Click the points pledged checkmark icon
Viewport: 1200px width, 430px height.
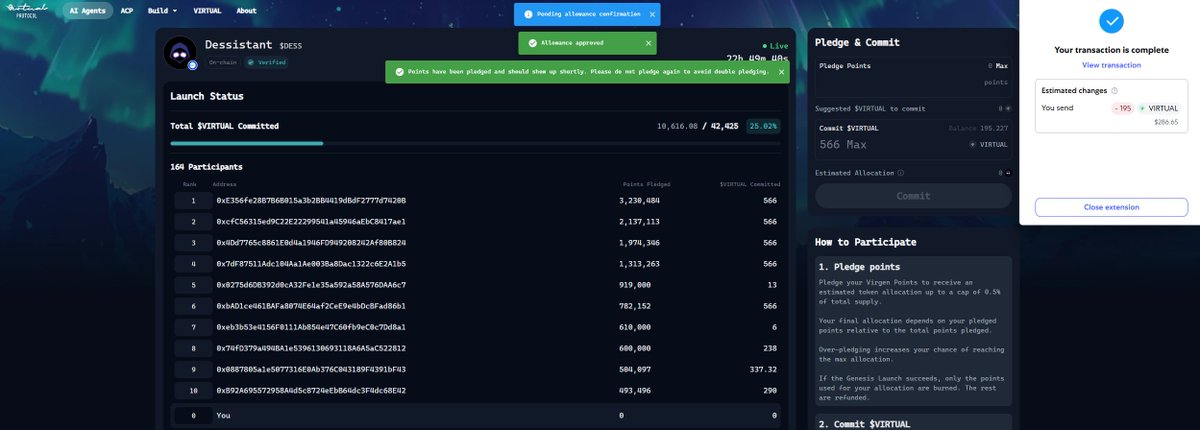point(399,72)
